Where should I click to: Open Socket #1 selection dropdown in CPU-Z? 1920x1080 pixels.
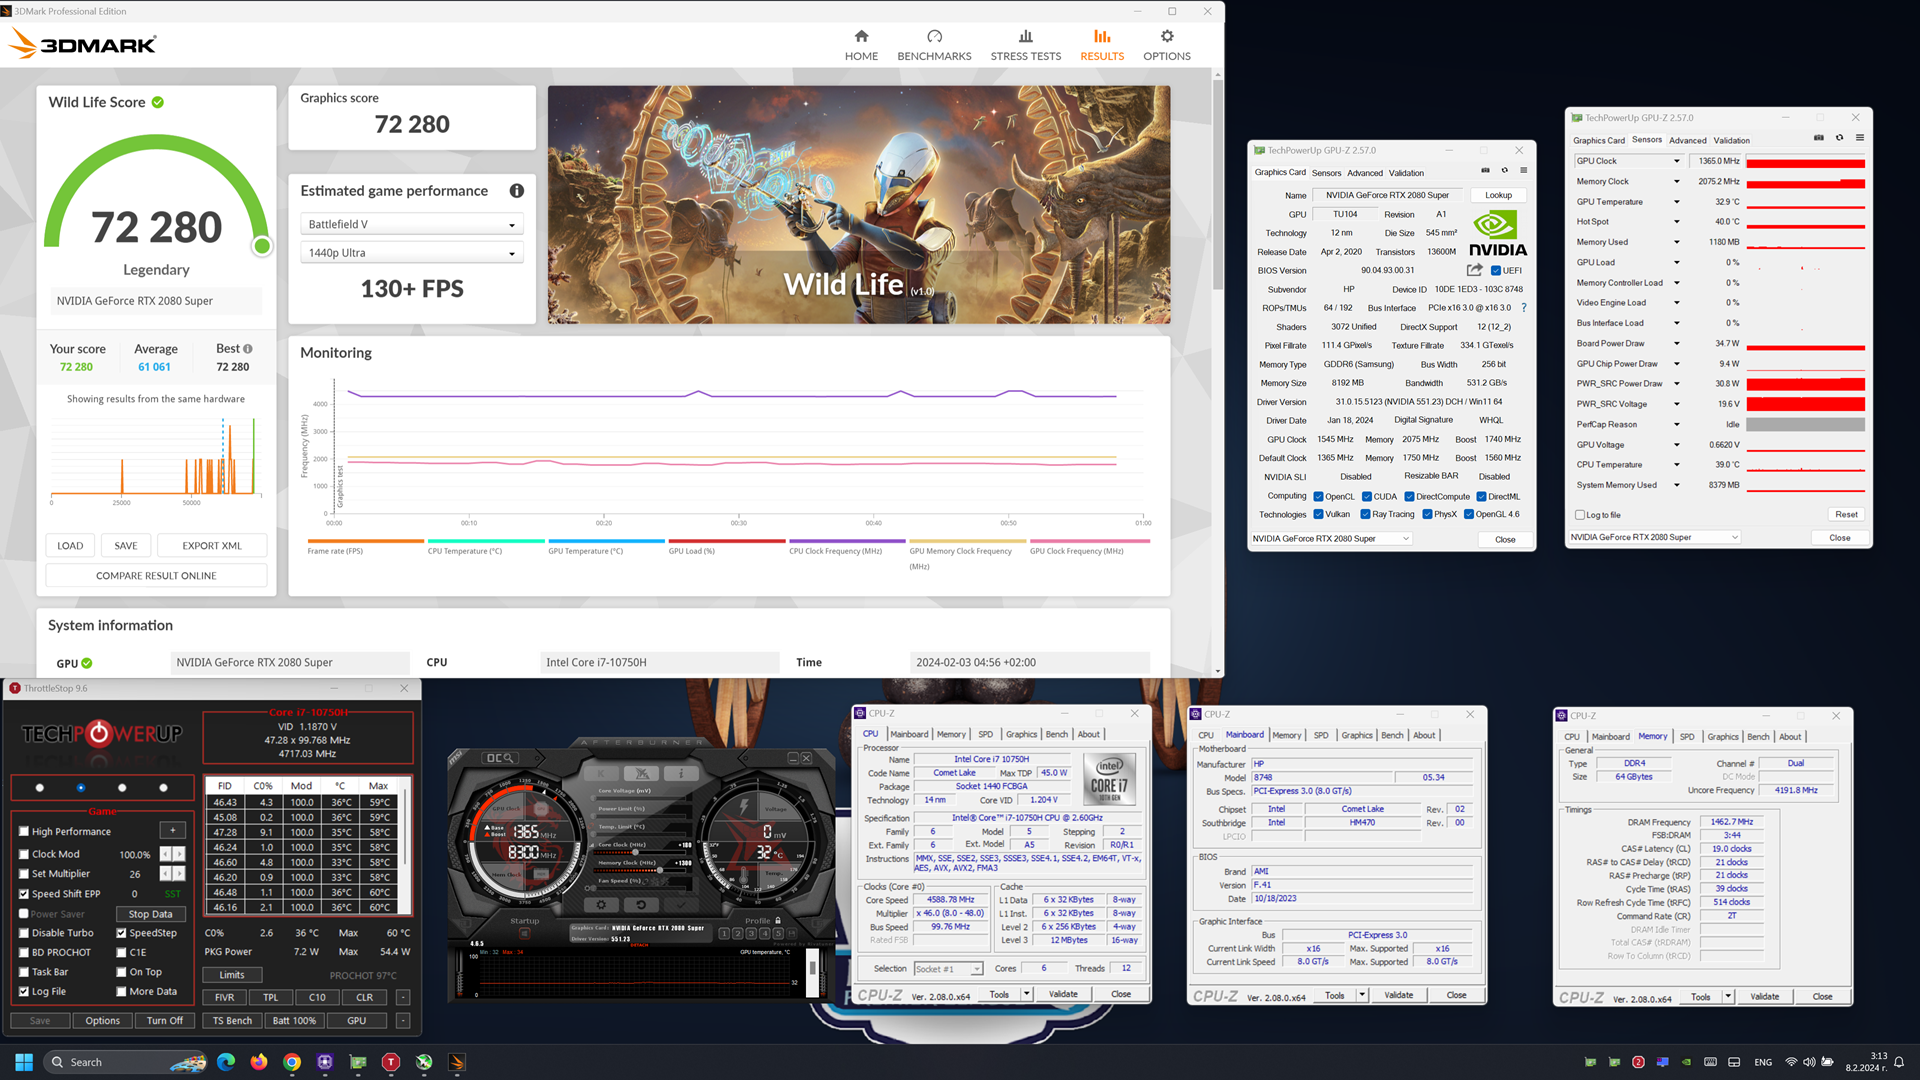[x=948, y=969]
